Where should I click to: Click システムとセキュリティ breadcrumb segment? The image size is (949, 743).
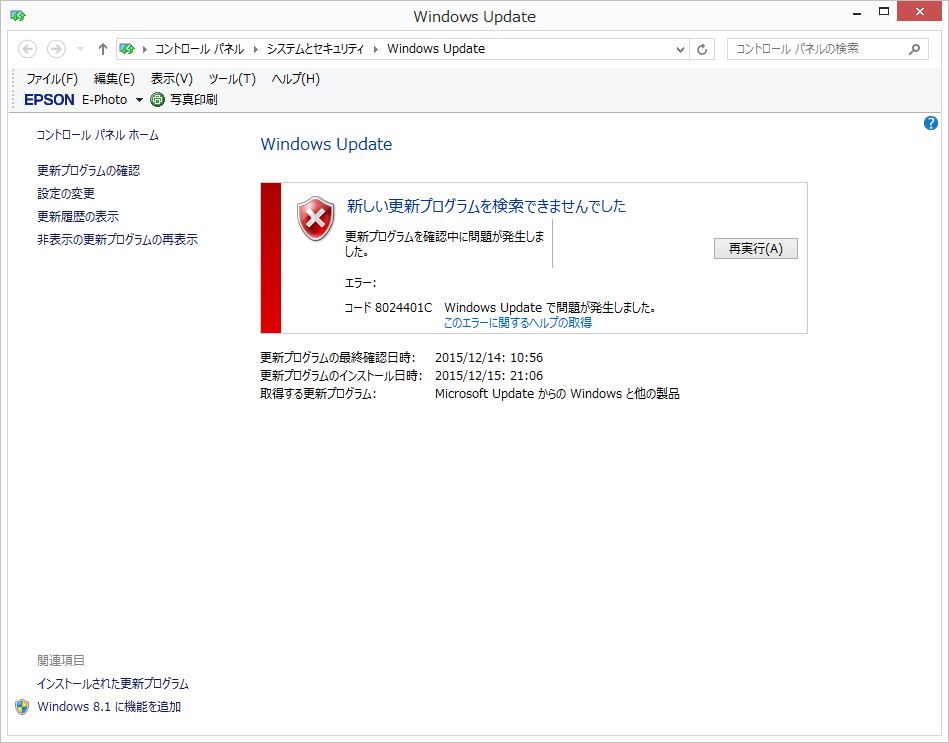315,49
